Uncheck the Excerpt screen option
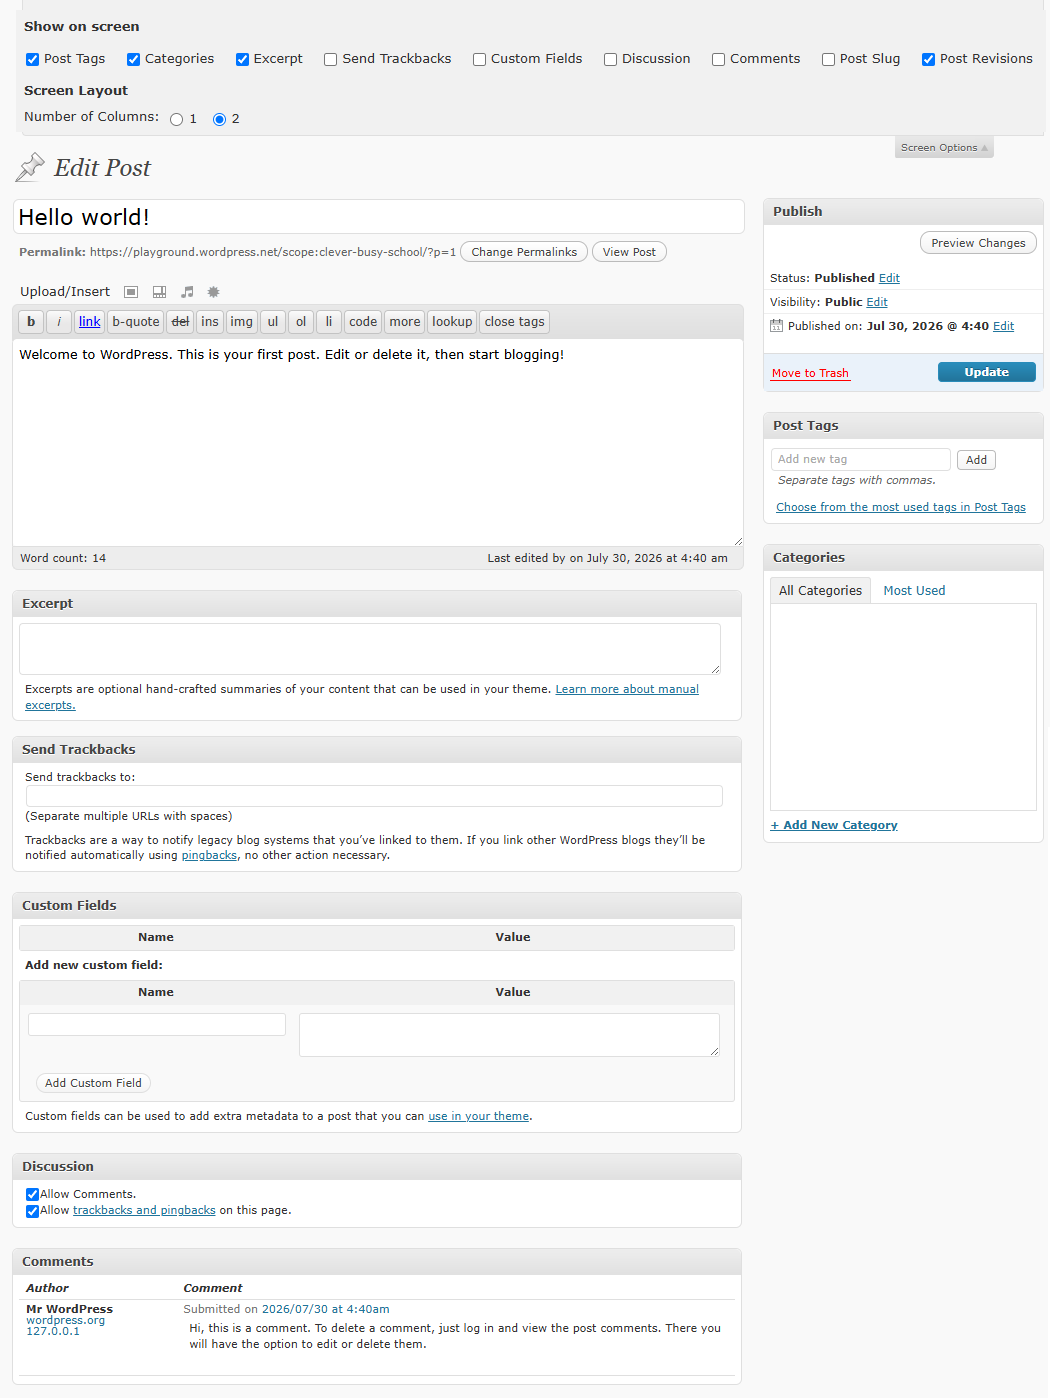1050x1398 pixels. point(242,59)
